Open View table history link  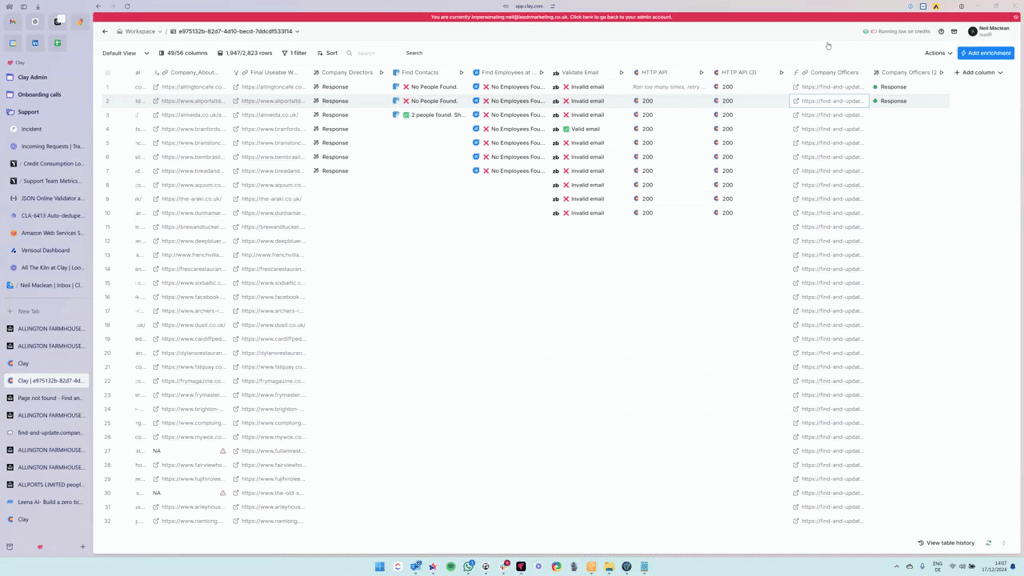(x=946, y=543)
